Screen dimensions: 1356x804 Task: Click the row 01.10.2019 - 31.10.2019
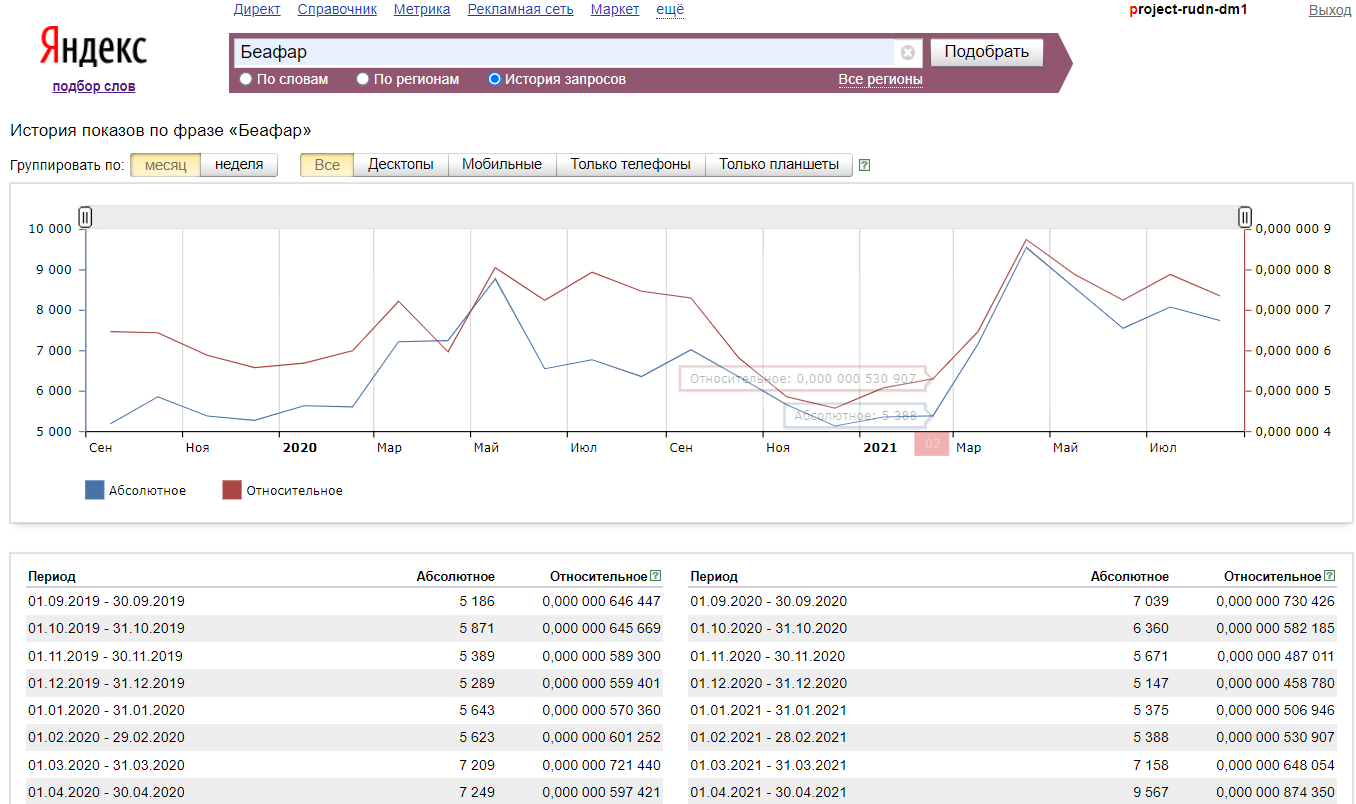click(x=344, y=628)
